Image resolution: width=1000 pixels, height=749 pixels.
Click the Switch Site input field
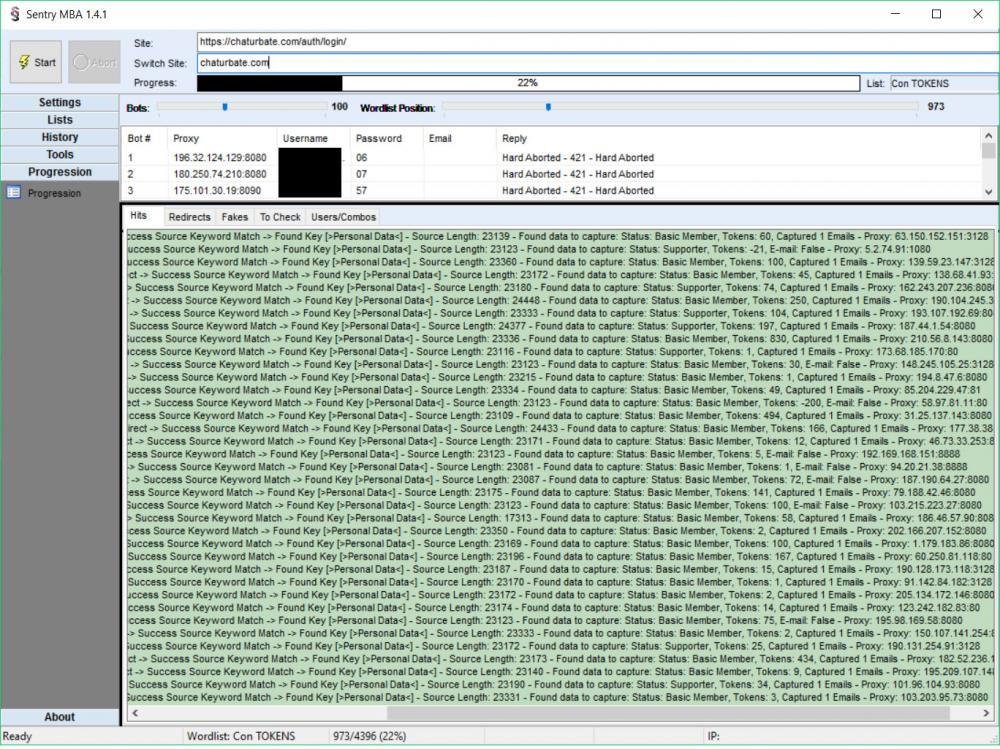[598, 63]
